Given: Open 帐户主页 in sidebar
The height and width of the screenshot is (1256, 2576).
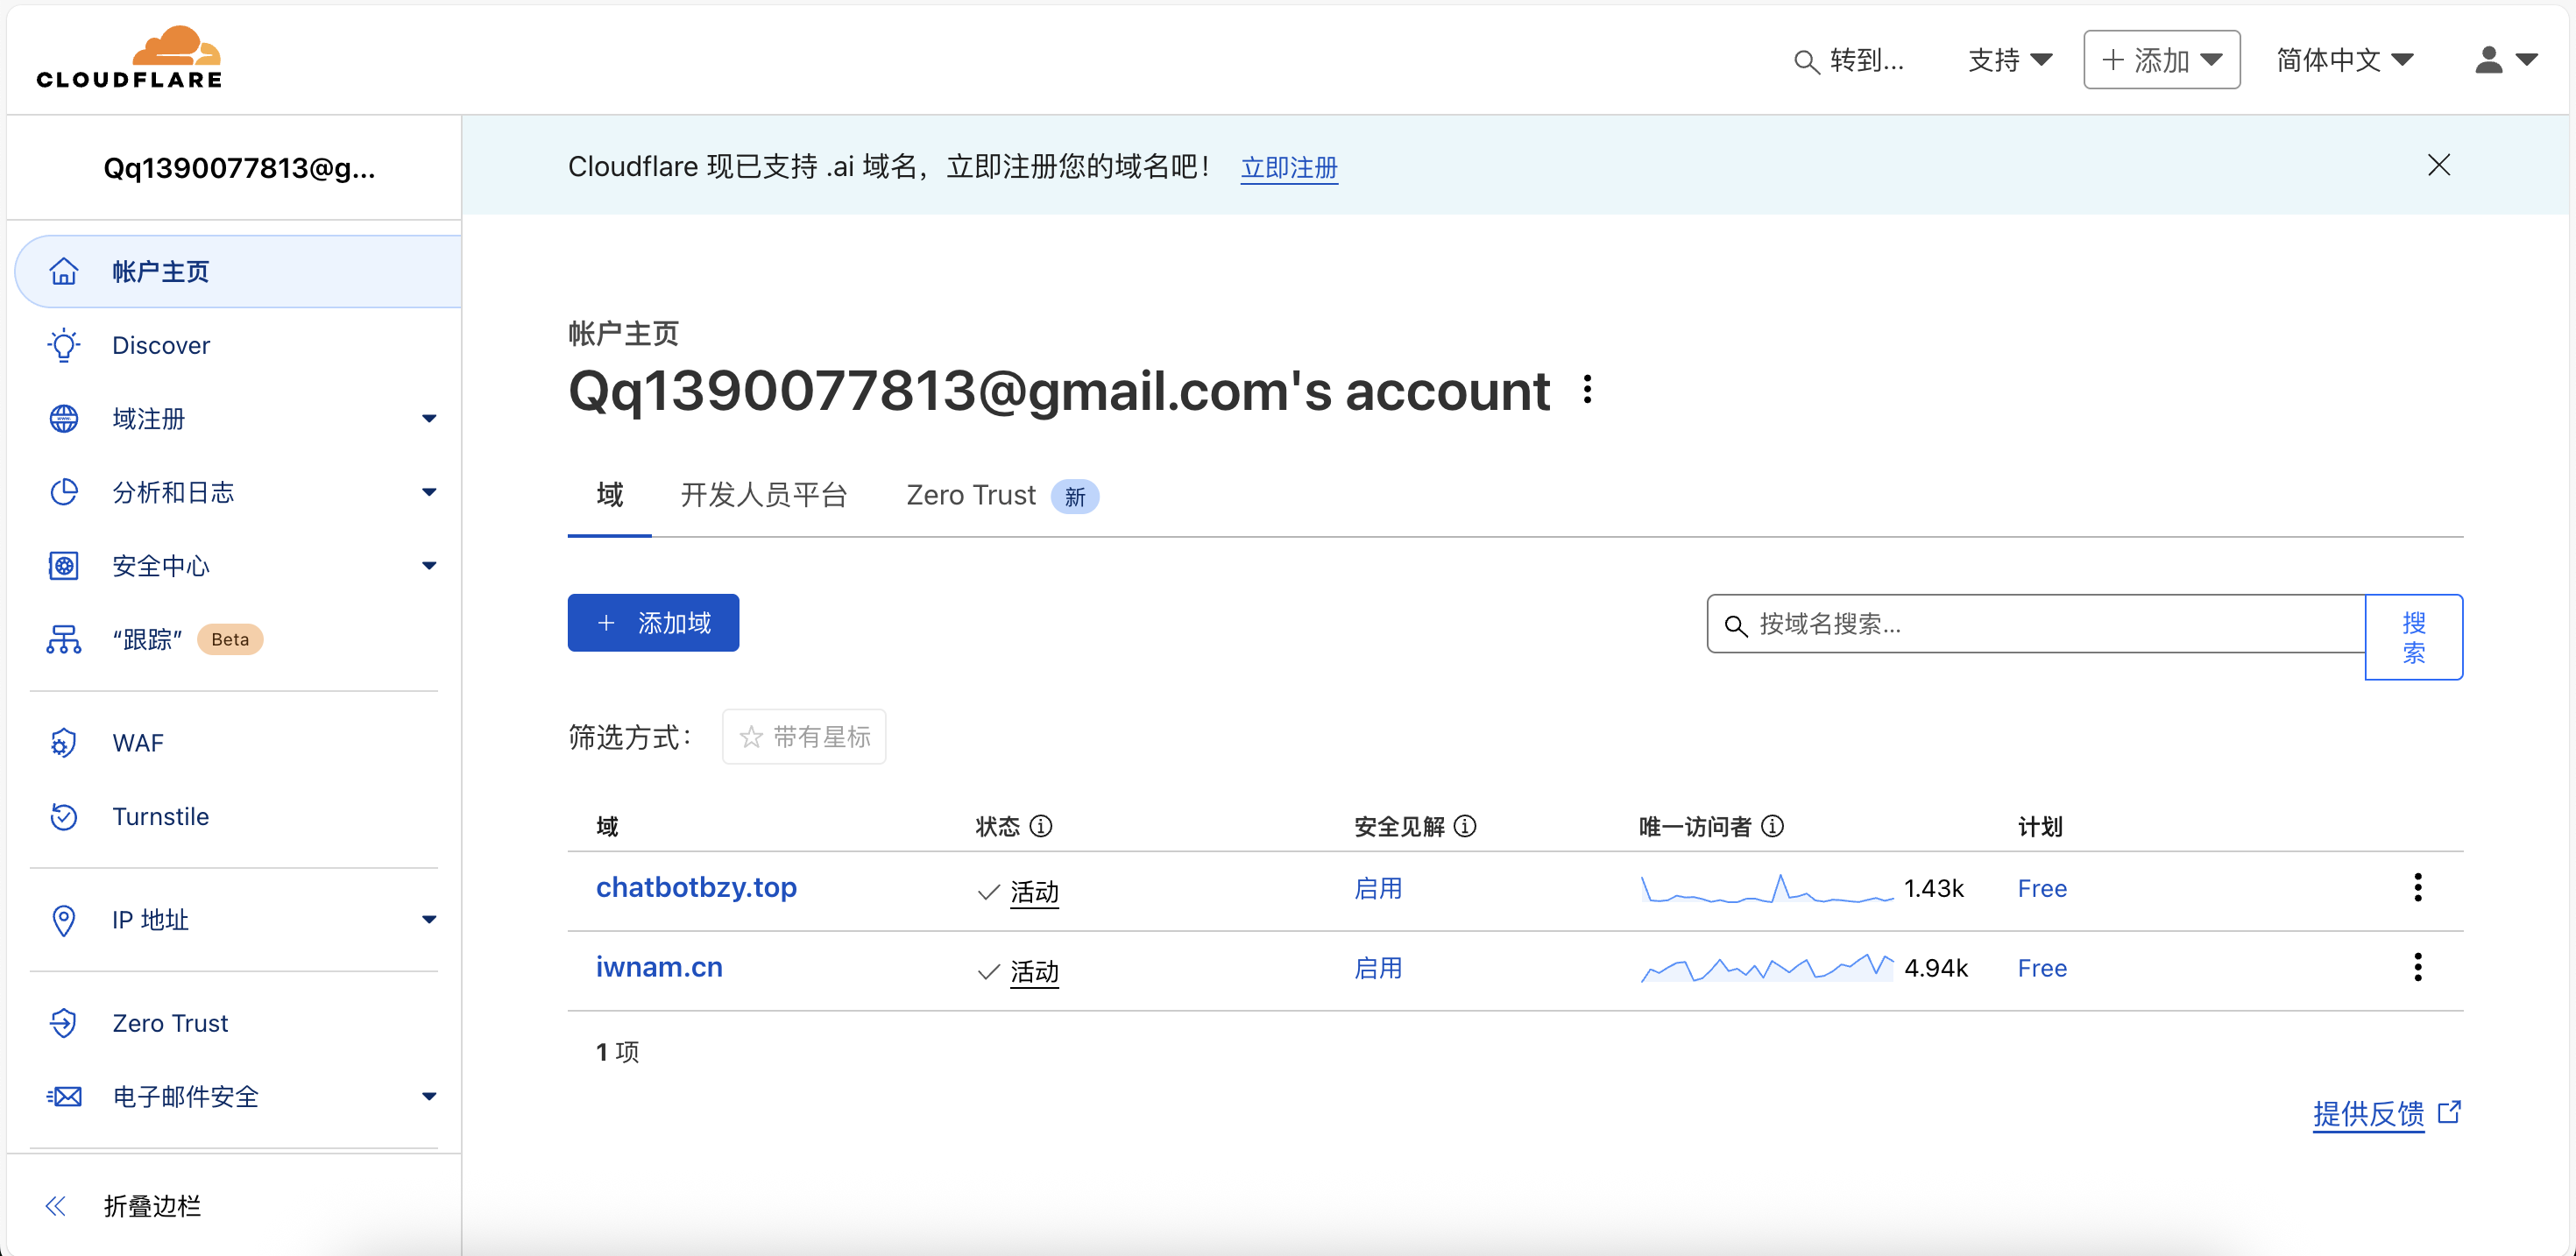Looking at the screenshot, I should (x=239, y=271).
